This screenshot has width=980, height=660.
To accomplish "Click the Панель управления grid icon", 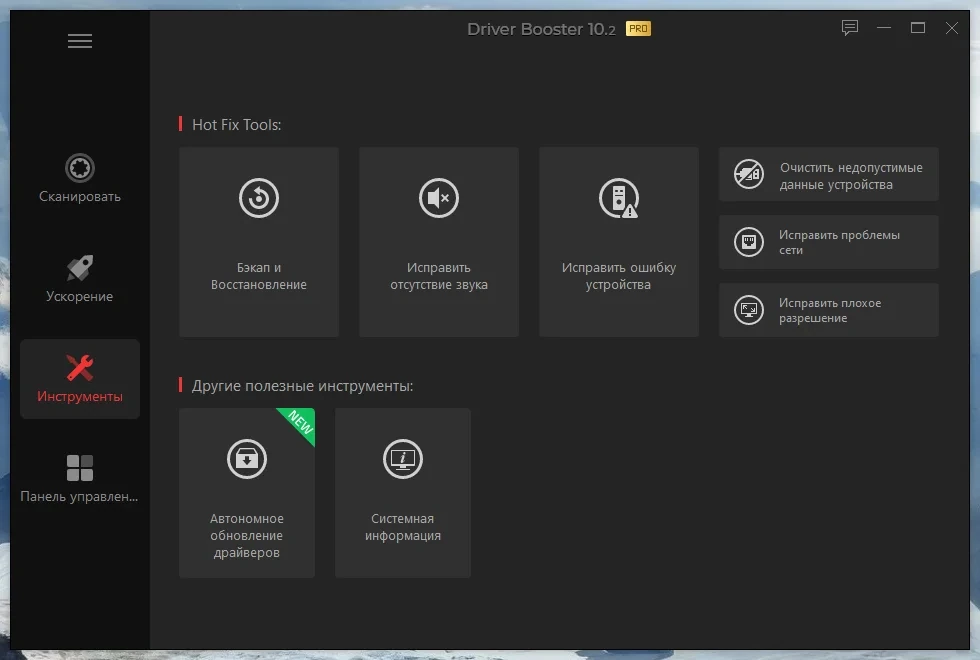I will (x=80, y=468).
